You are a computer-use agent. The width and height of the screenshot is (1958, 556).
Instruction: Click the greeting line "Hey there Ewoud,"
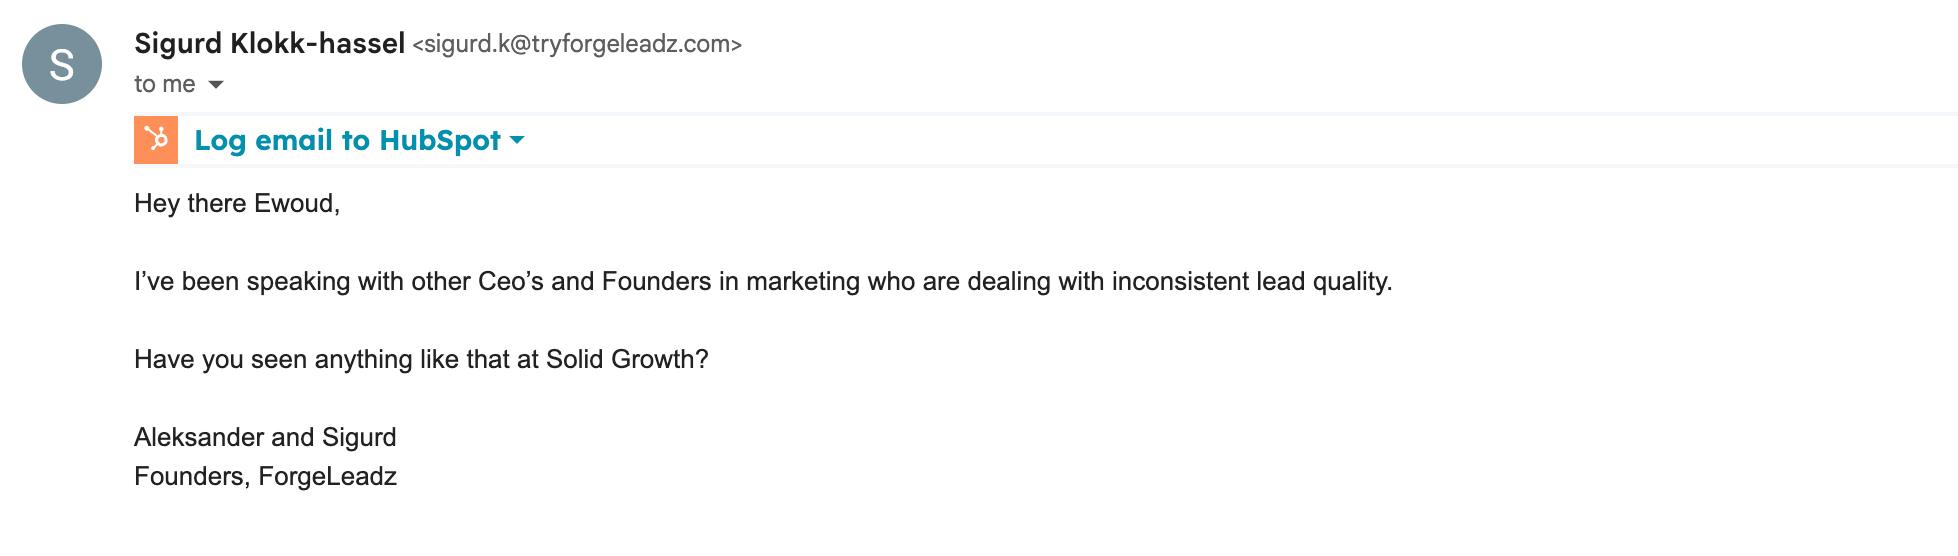[x=237, y=203]
